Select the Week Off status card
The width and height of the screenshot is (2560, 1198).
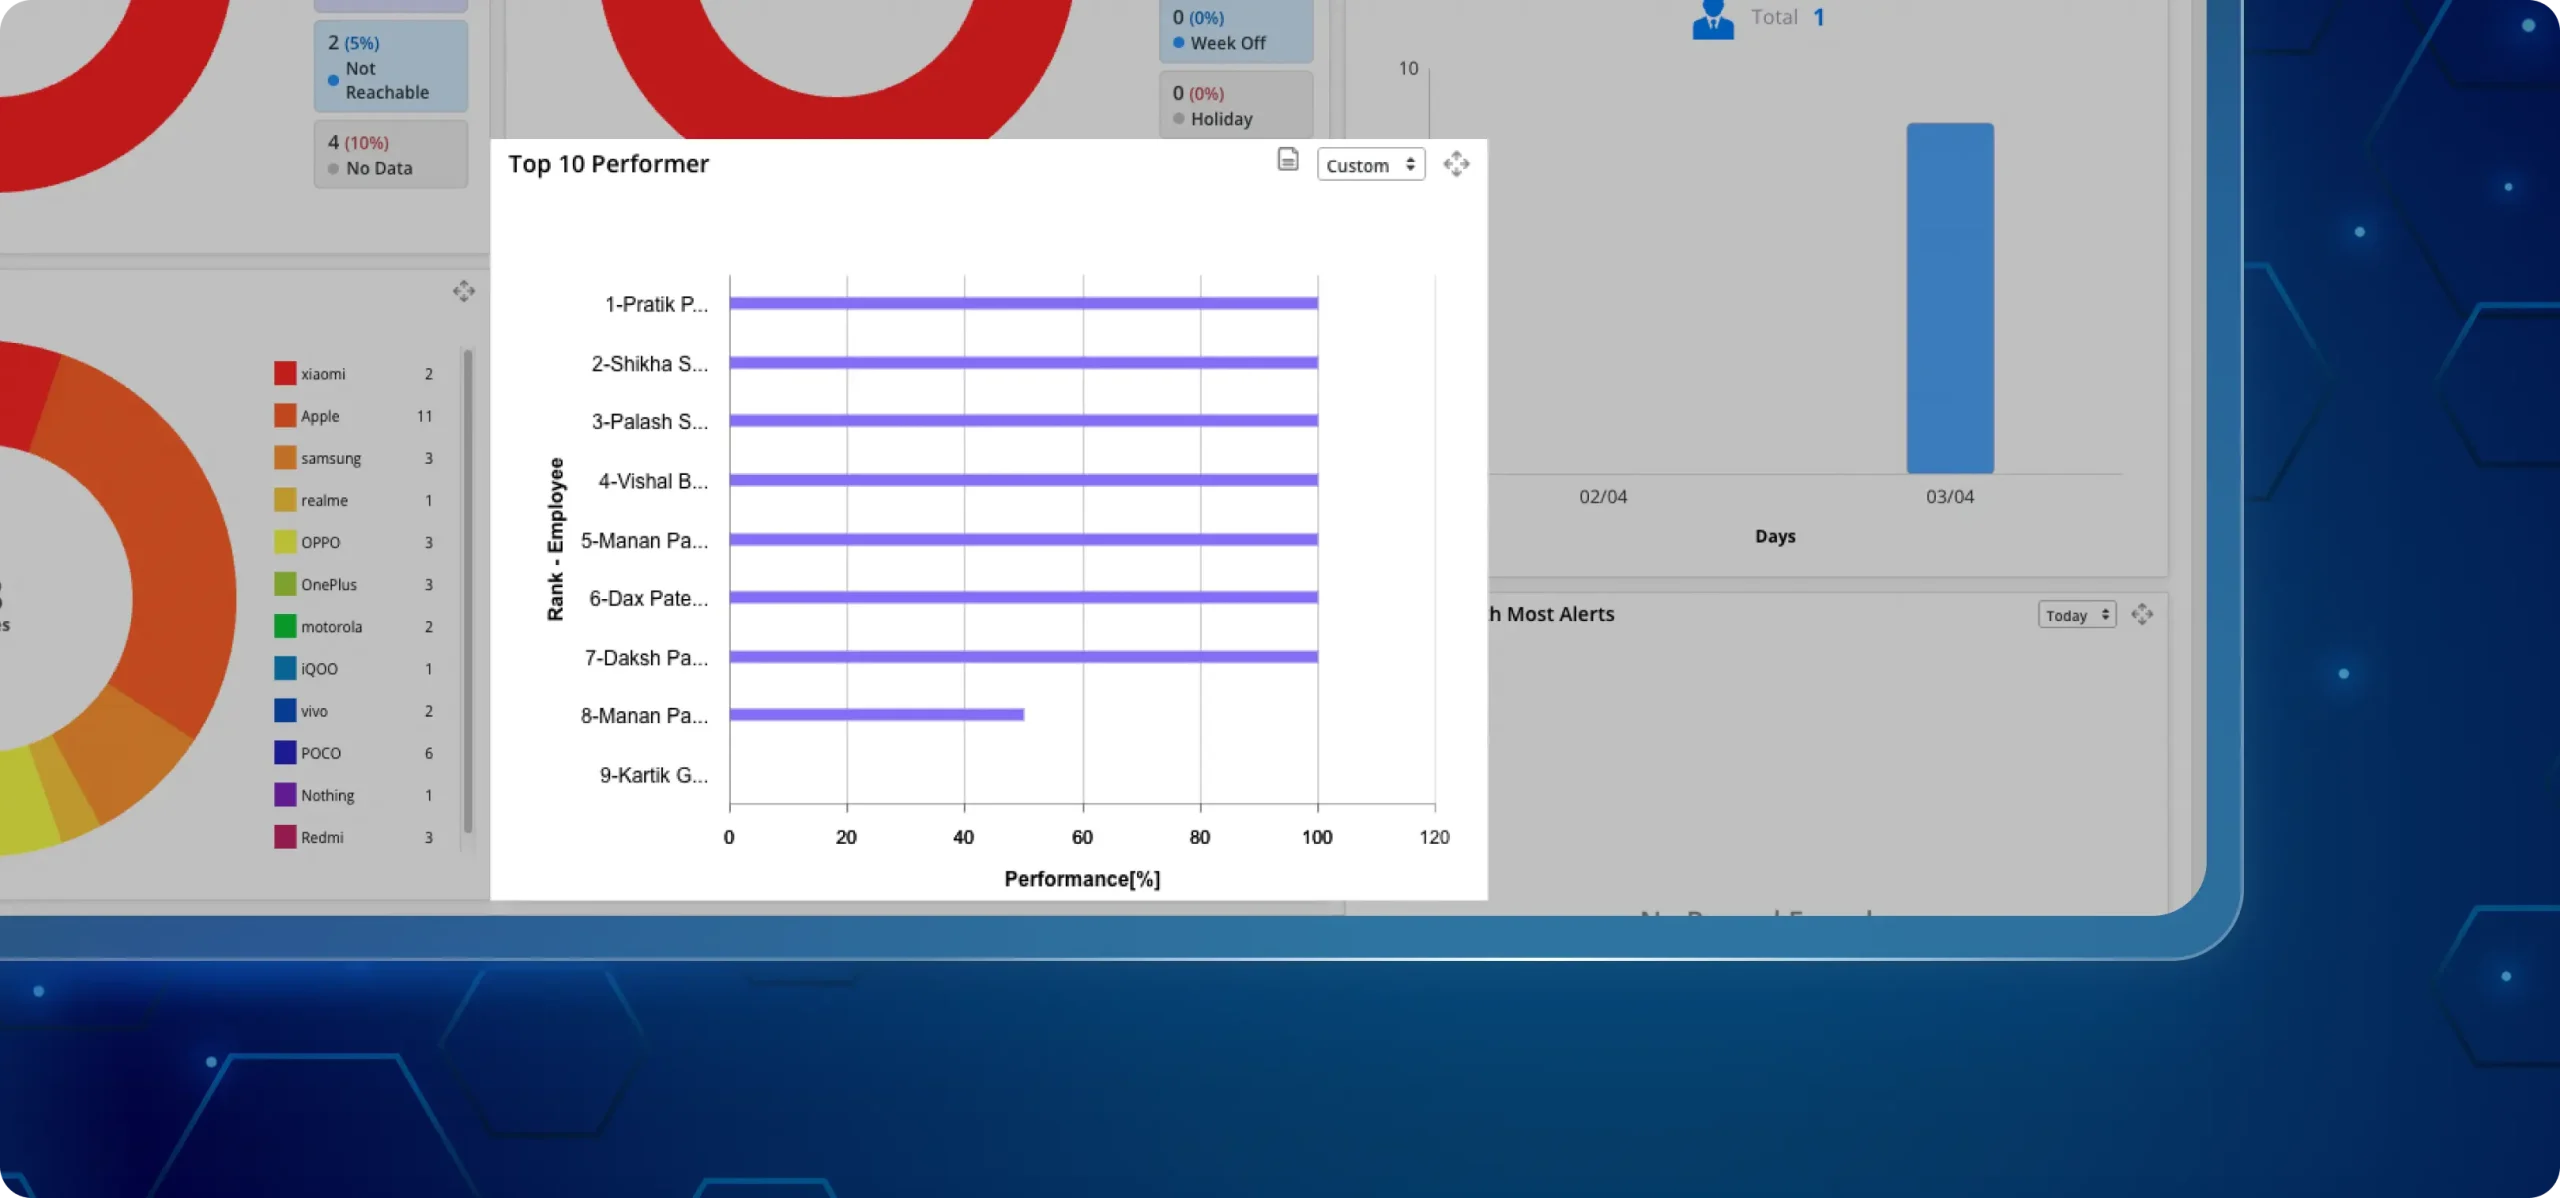[1235, 31]
